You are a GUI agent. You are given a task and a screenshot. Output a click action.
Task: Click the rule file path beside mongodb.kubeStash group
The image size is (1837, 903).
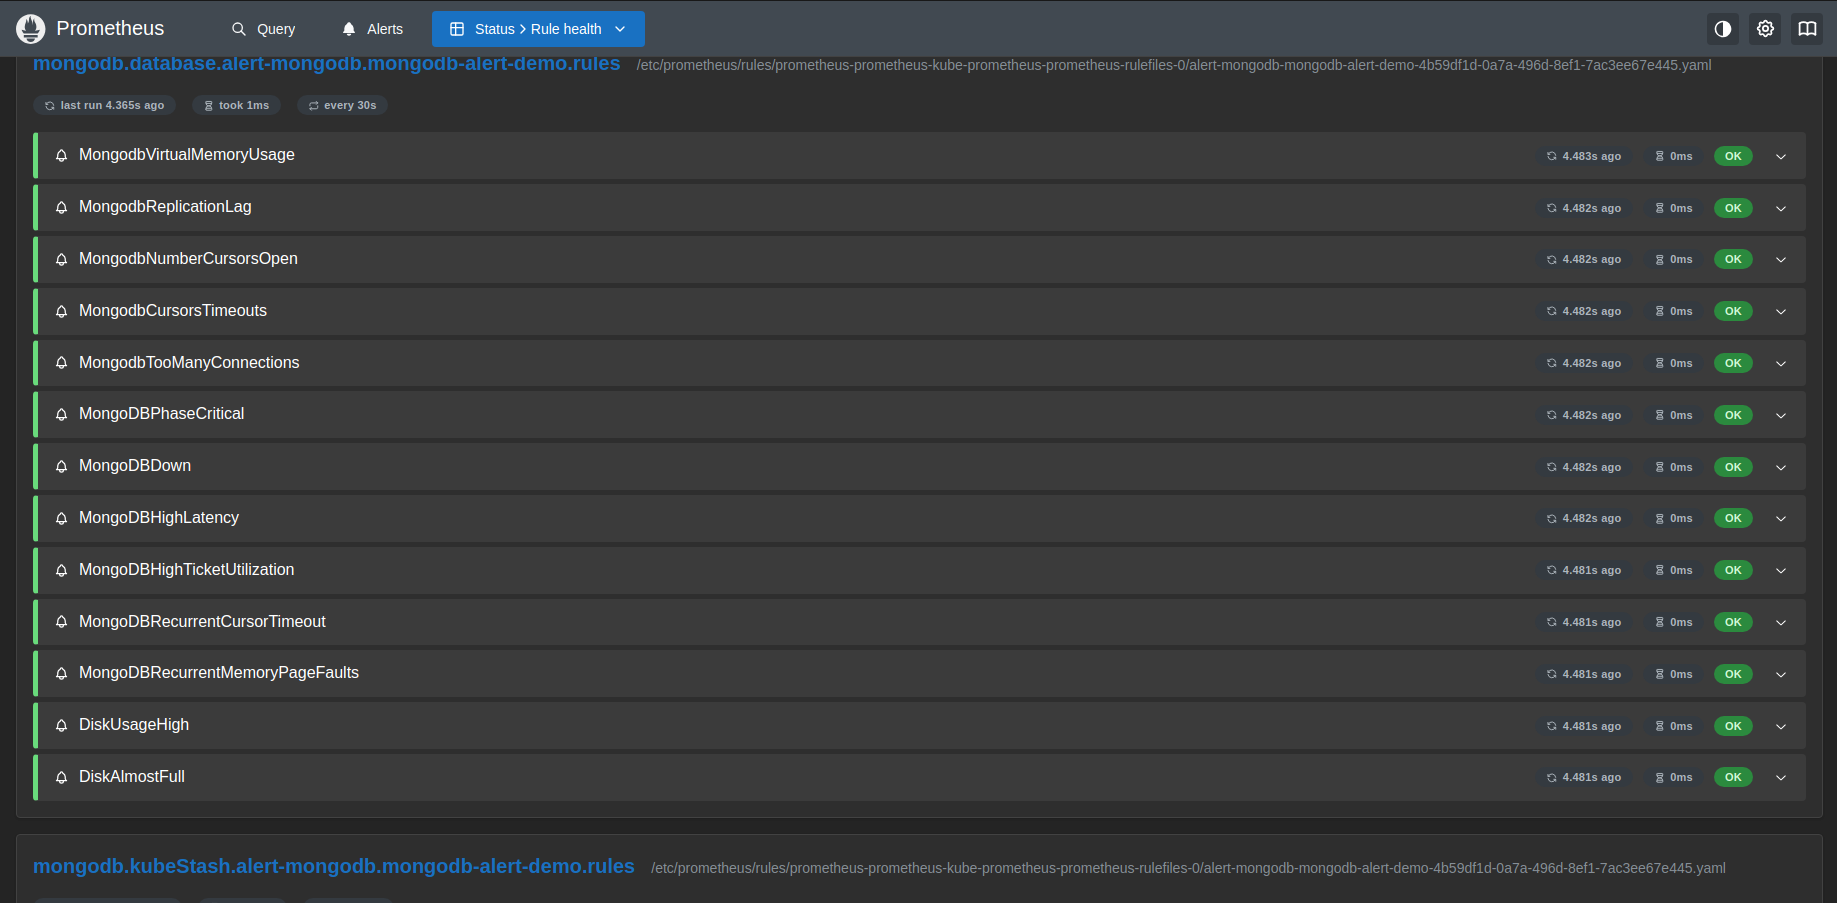tap(1188, 868)
